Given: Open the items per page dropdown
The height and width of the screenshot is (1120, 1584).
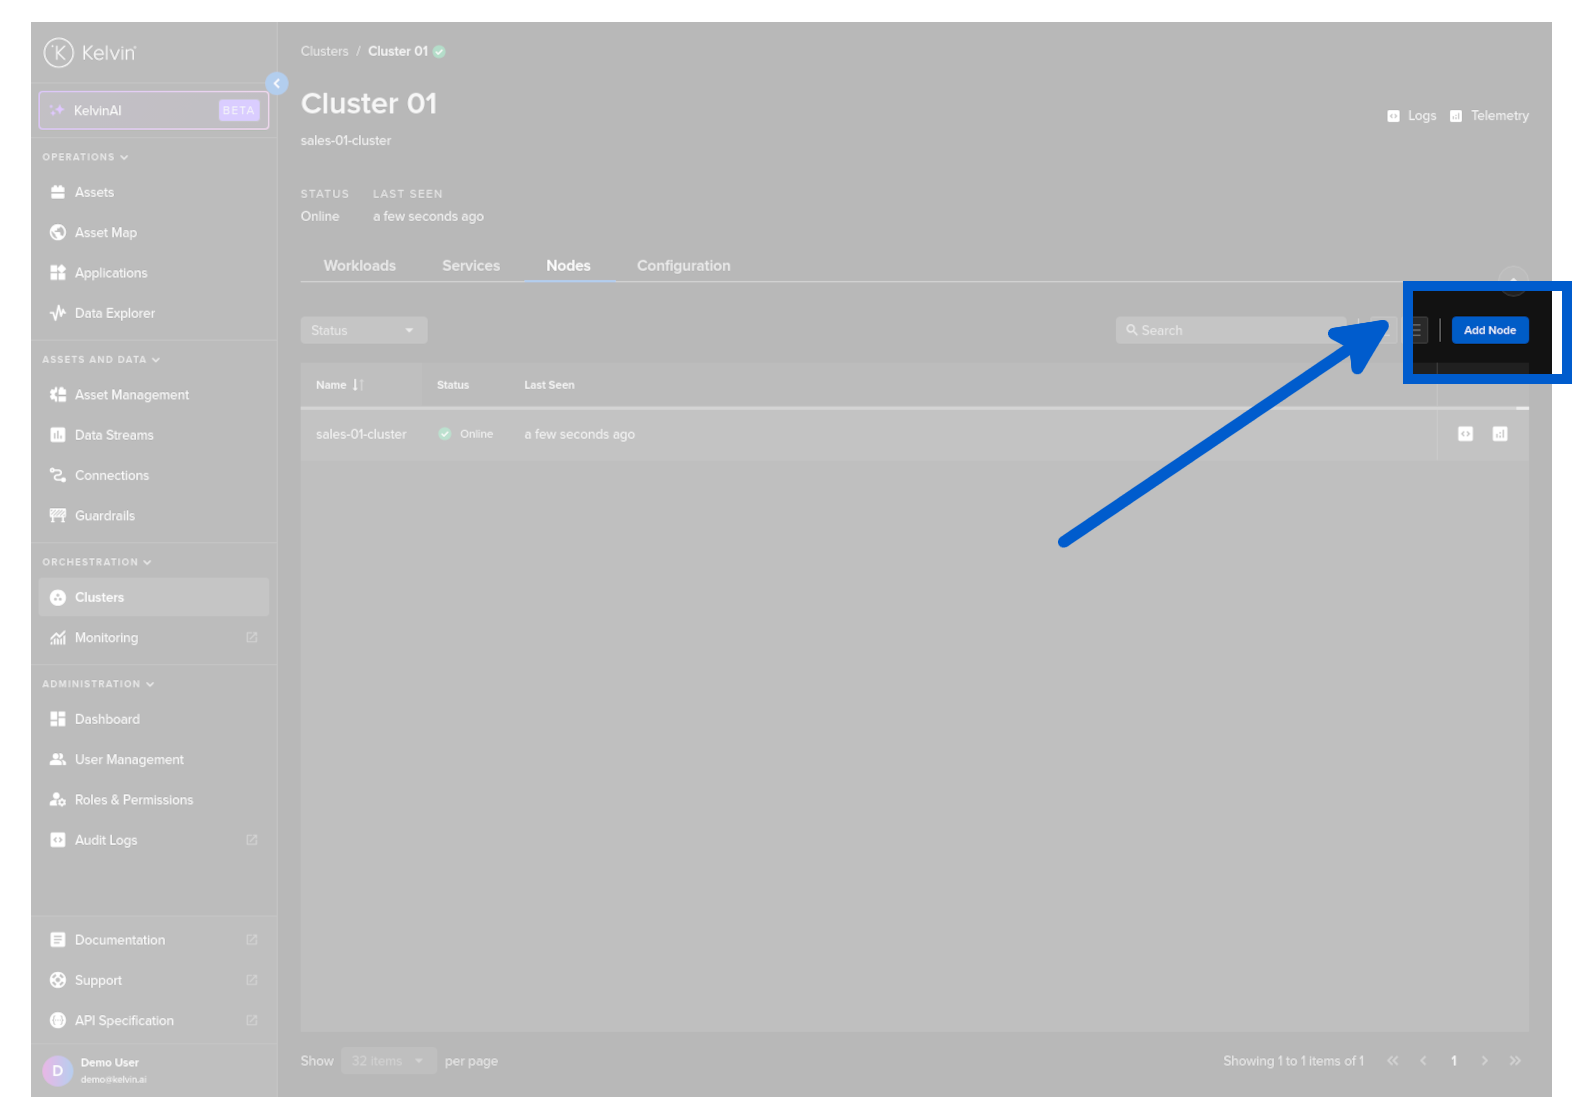Looking at the screenshot, I should point(388,1061).
